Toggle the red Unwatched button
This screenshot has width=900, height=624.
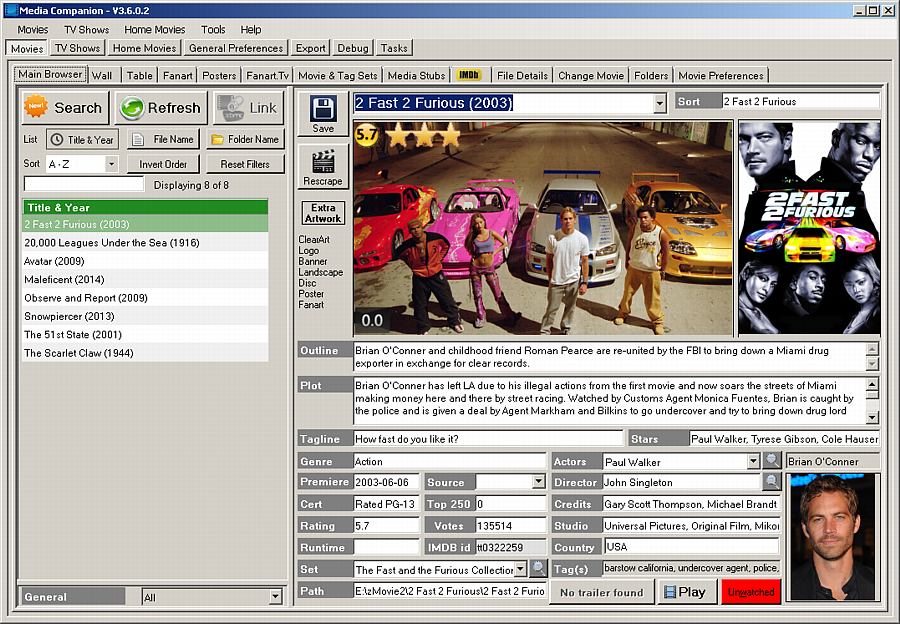(751, 592)
